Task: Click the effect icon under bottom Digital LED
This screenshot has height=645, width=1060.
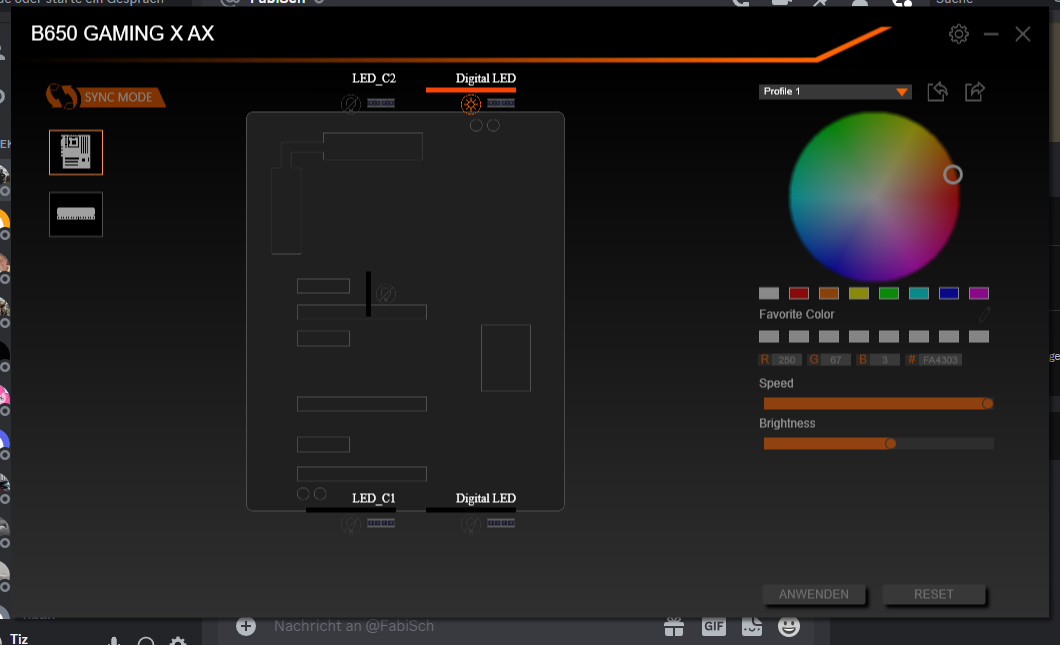Action: 471,524
